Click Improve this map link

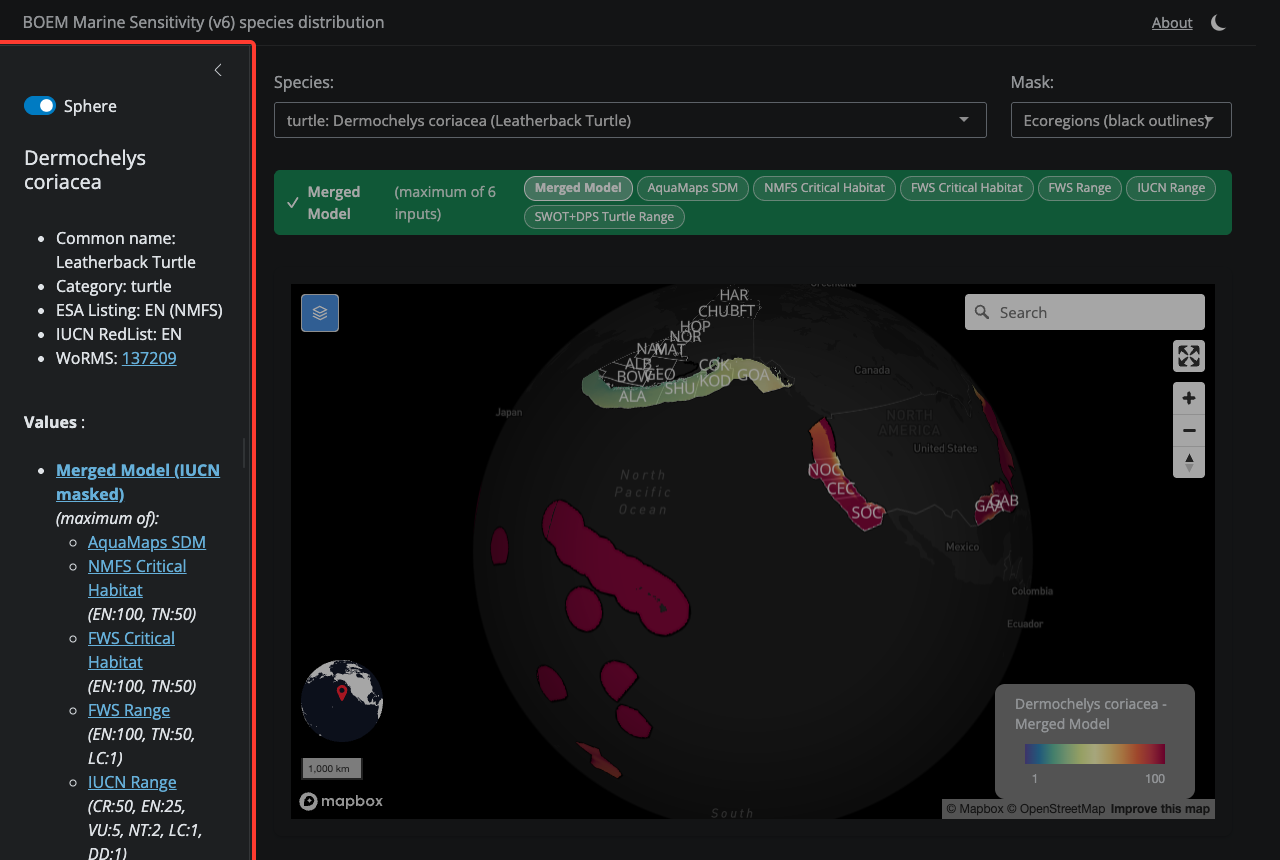(x=1160, y=809)
